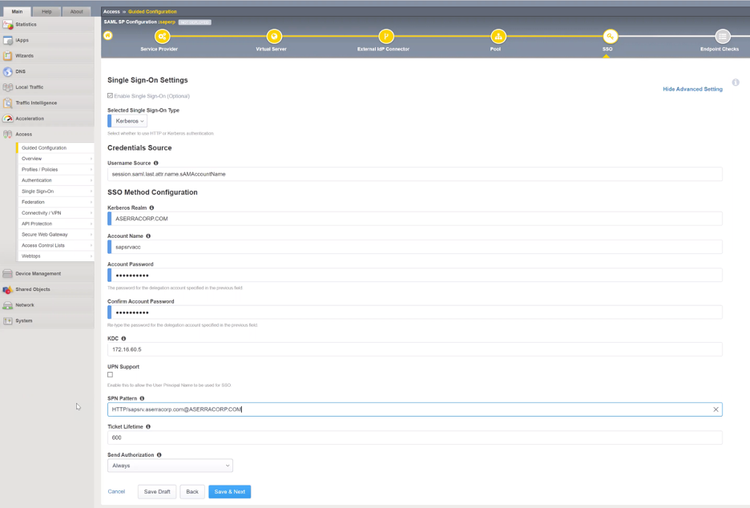The width and height of the screenshot is (750, 508).
Task: Open the Send Authorization Always dropdown
Action: coord(170,466)
